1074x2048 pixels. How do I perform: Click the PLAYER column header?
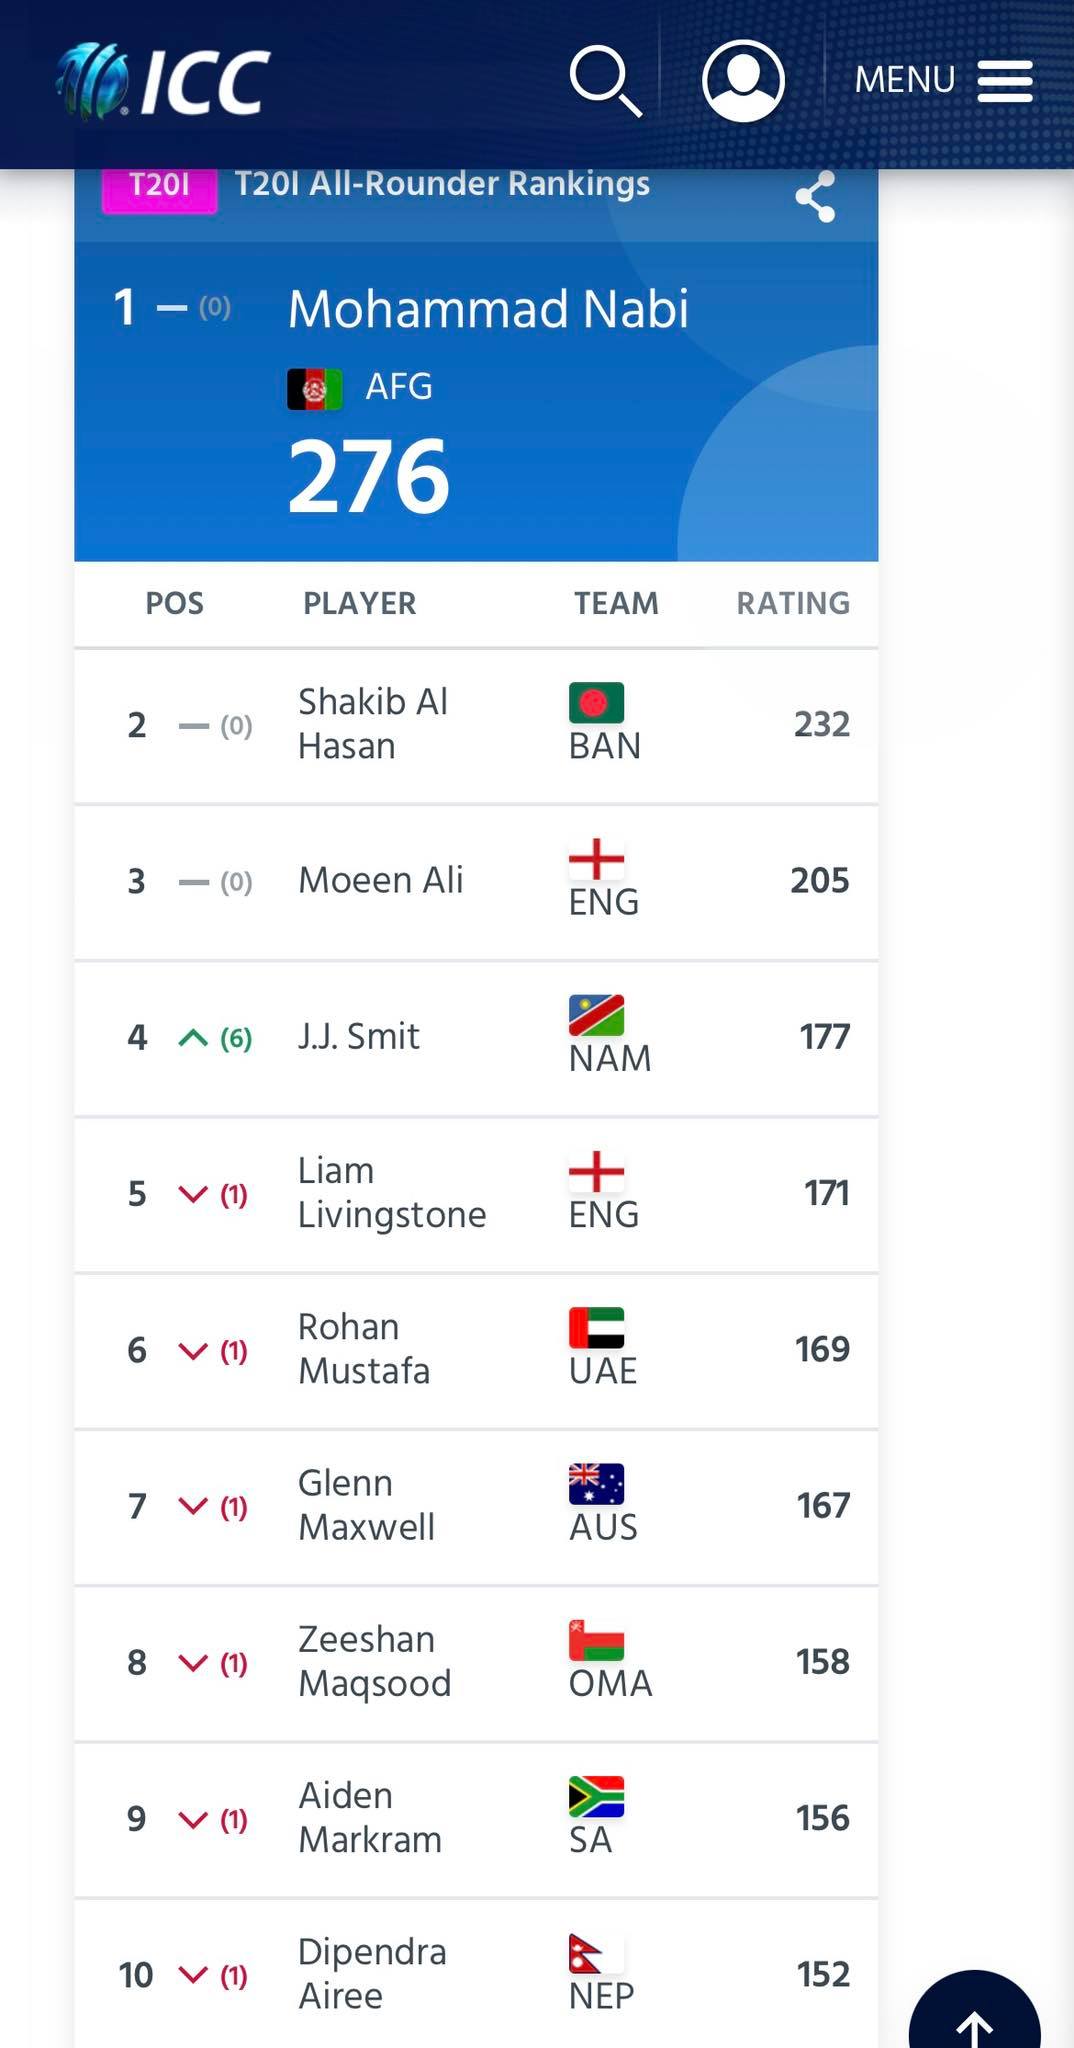coord(360,603)
